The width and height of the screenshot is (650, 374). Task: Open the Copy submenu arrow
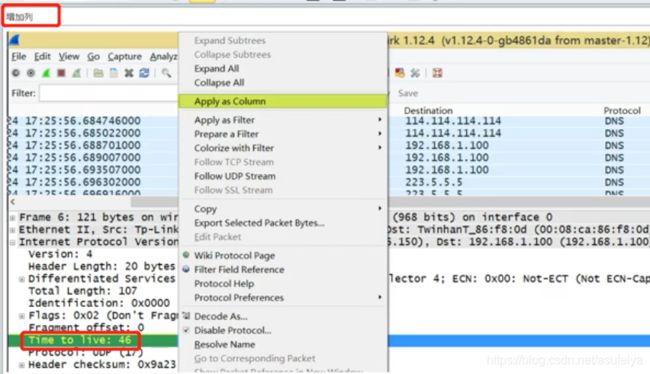tap(379, 209)
